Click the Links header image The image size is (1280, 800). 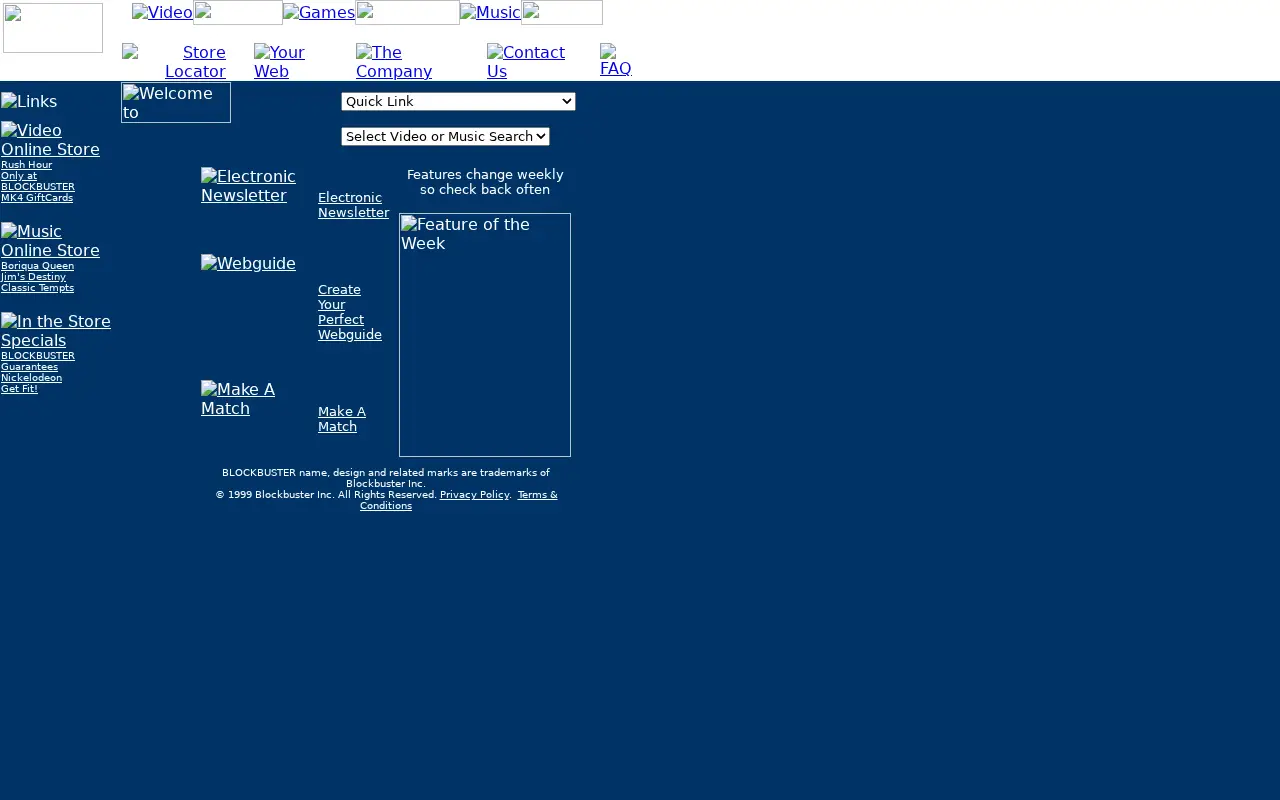[29, 102]
